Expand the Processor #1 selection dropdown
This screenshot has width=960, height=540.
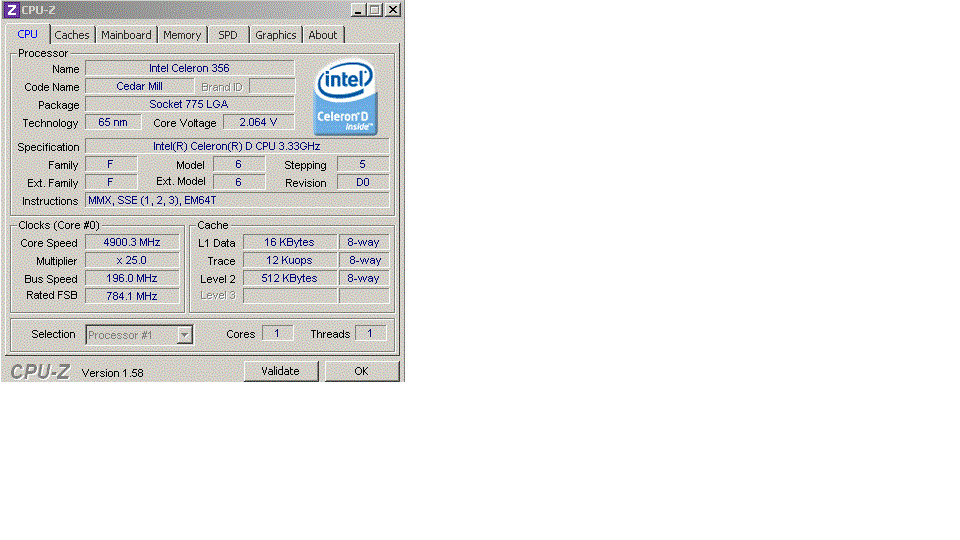click(184, 335)
